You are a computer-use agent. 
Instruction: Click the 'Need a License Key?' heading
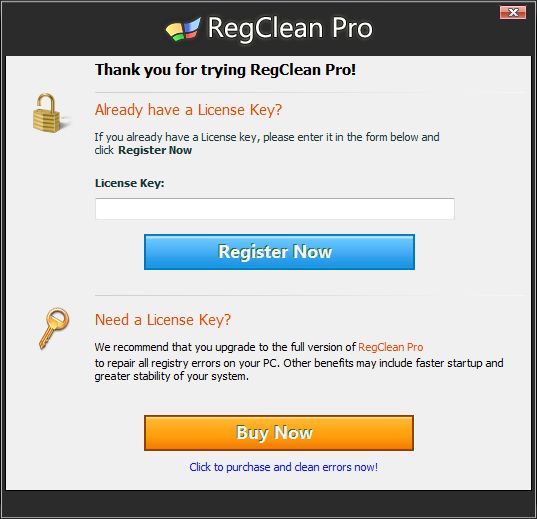tap(163, 320)
